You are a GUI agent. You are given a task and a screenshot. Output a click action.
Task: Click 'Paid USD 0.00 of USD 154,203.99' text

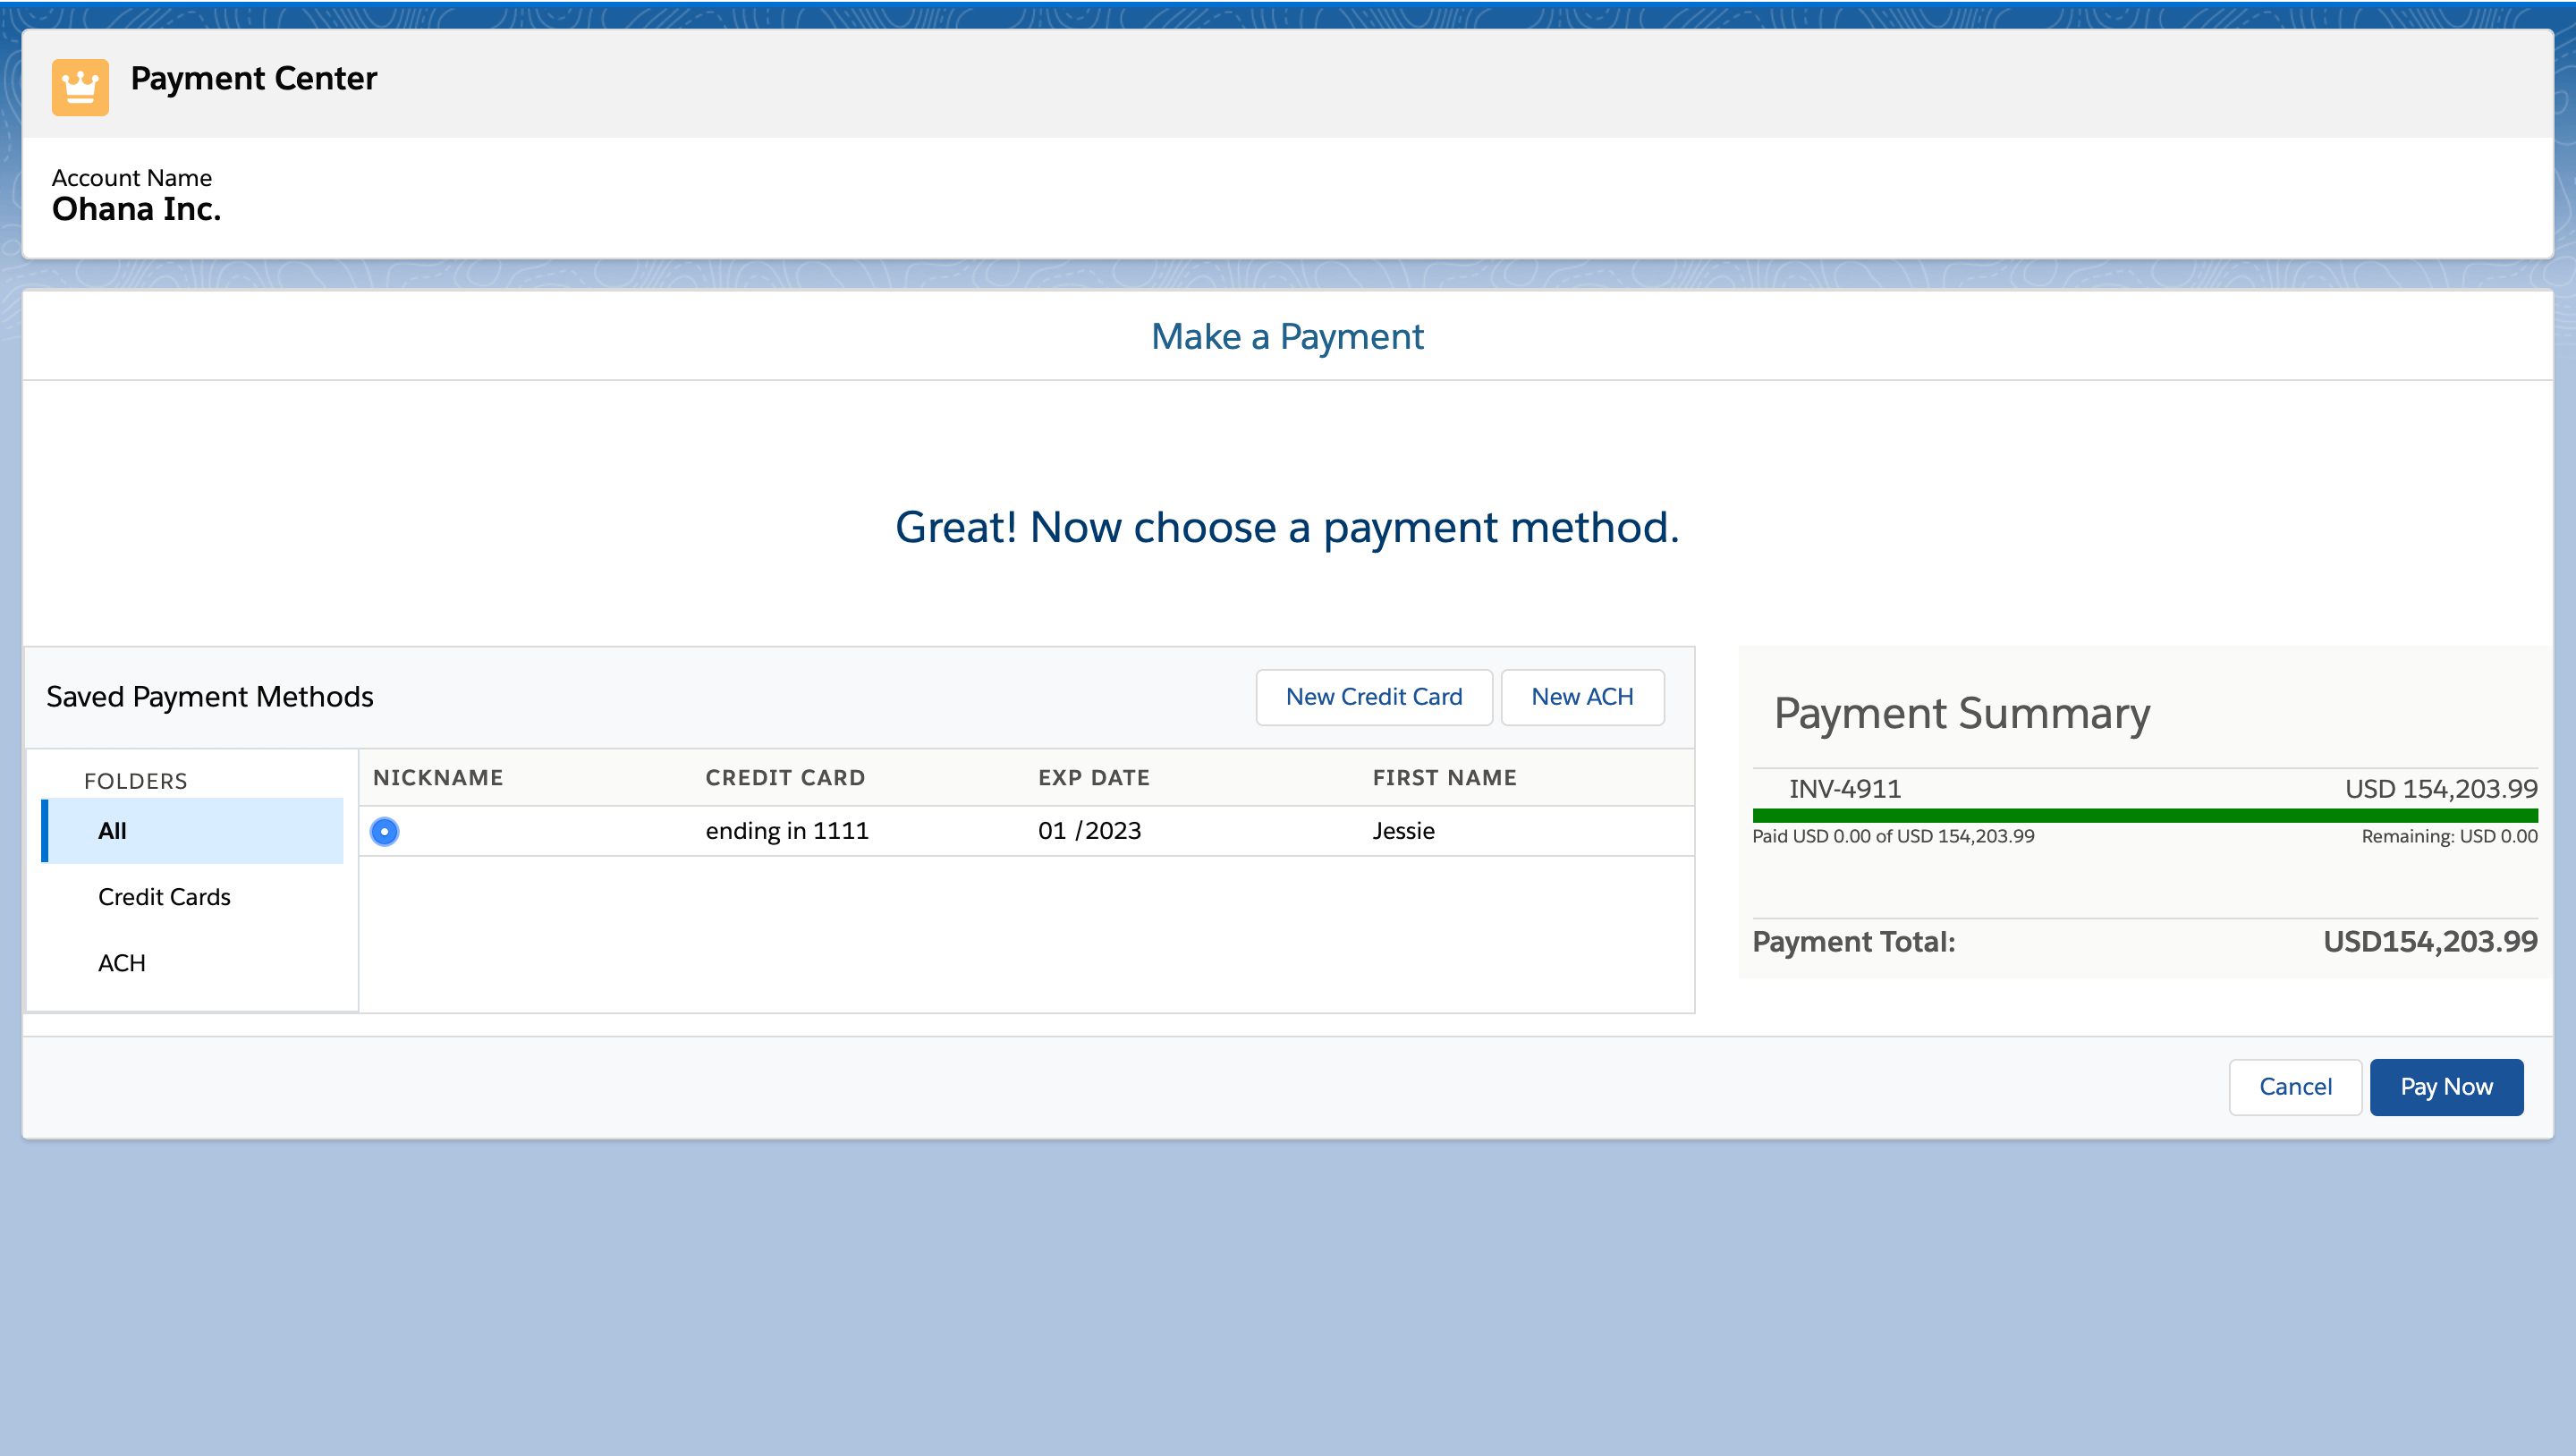(x=1893, y=837)
